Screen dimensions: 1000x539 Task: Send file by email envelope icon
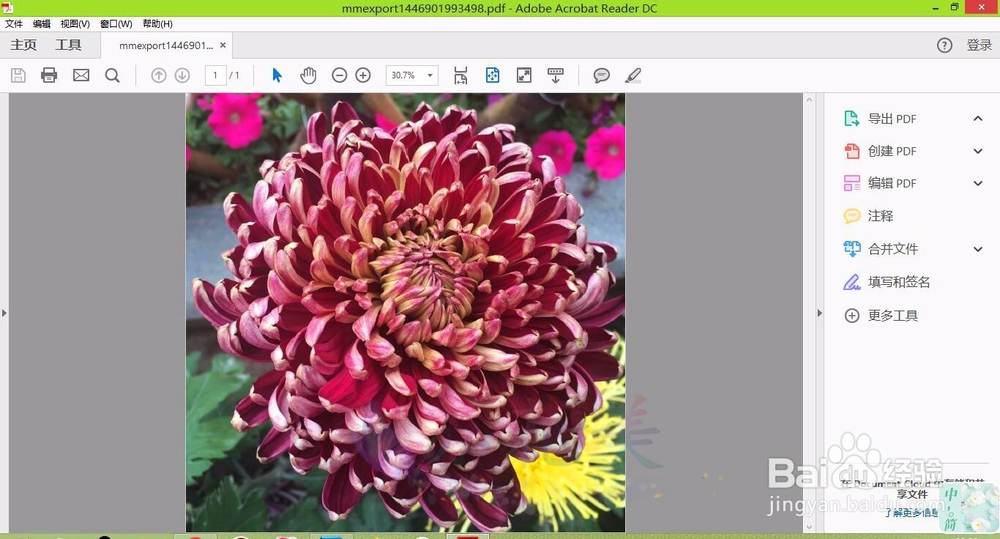coord(81,75)
